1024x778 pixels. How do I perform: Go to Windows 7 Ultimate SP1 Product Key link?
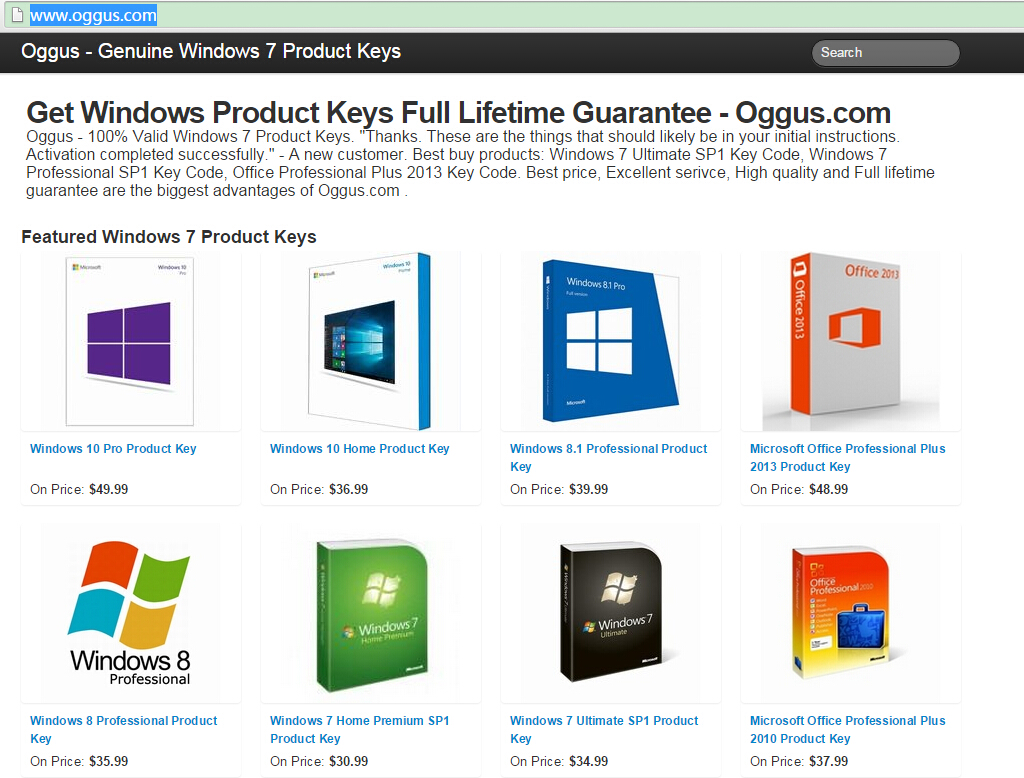click(x=604, y=729)
